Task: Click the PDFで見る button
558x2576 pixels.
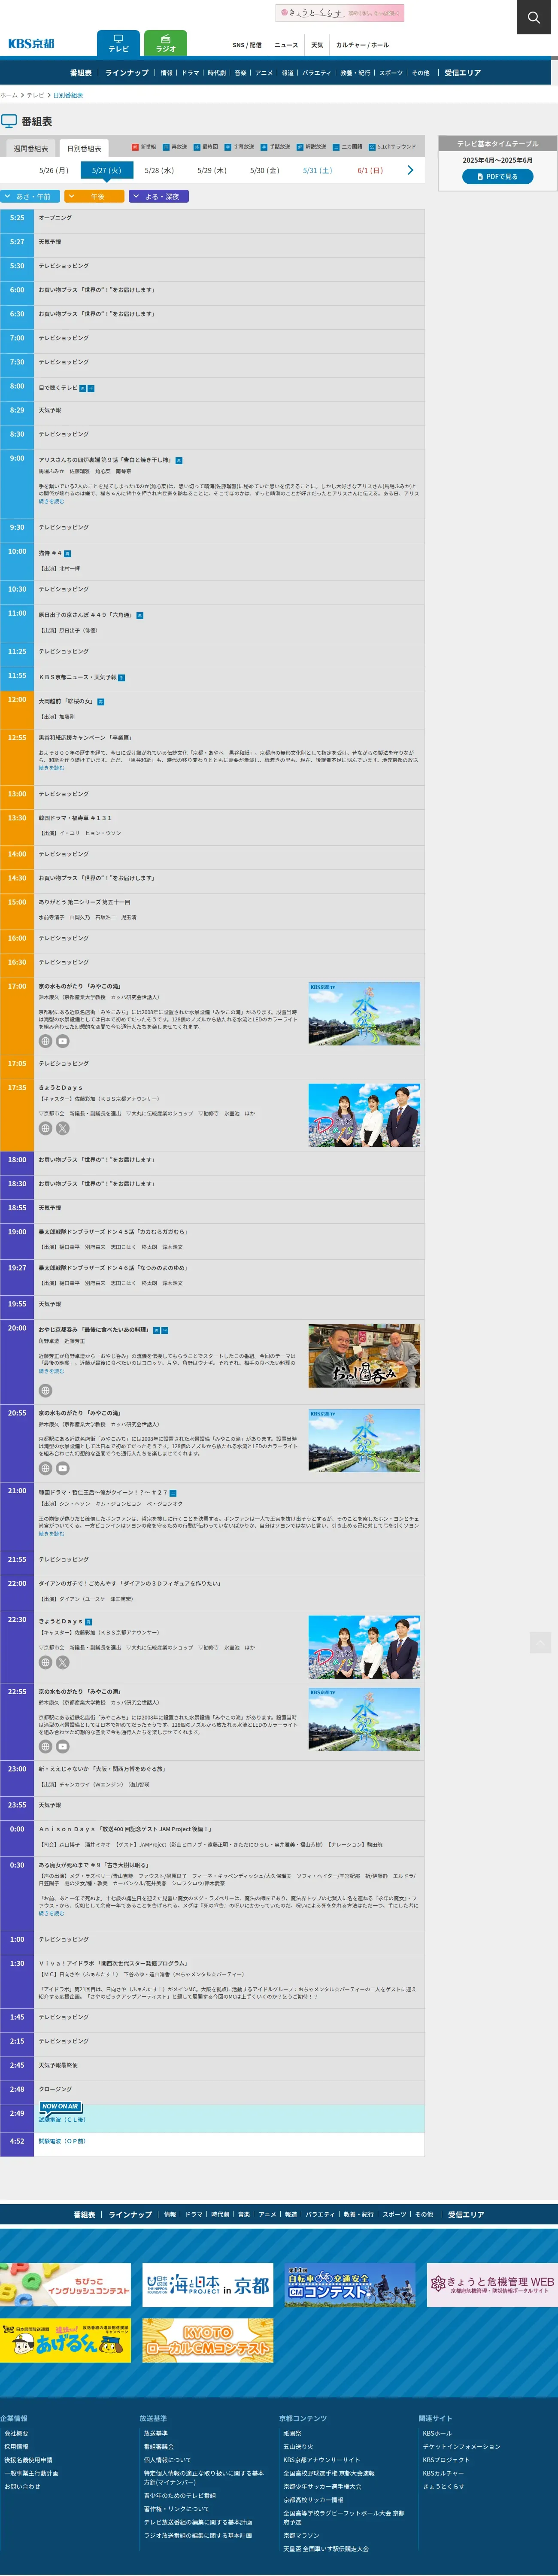Action: (497, 176)
